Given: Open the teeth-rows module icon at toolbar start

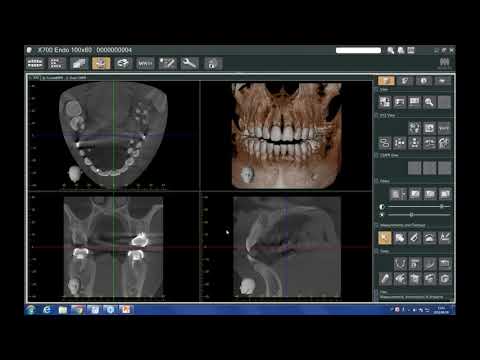Looking at the screenshot, I should (35, 63).
